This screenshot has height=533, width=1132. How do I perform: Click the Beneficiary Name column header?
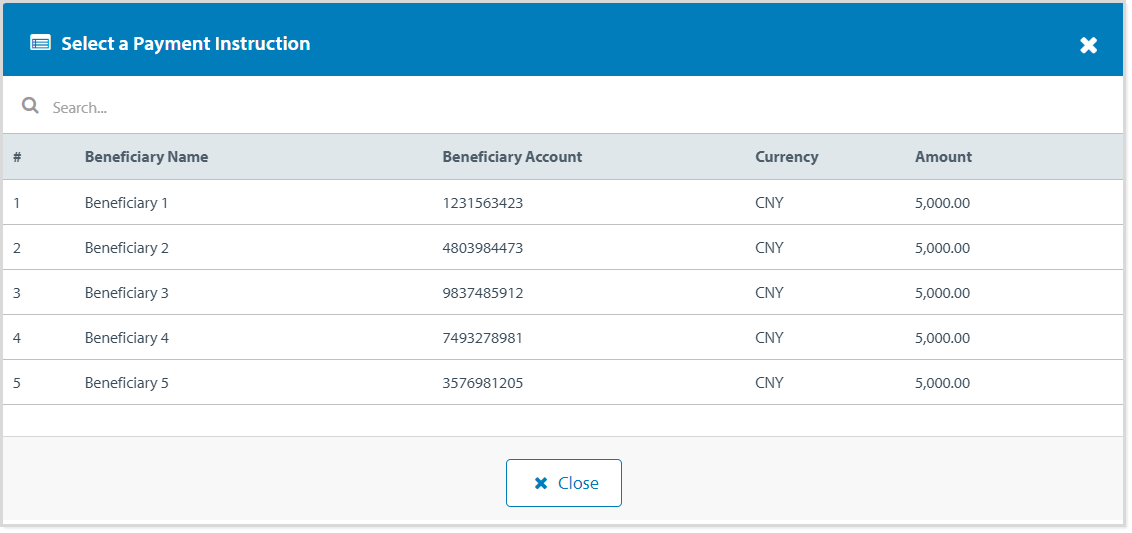click(x=146, y=157)
